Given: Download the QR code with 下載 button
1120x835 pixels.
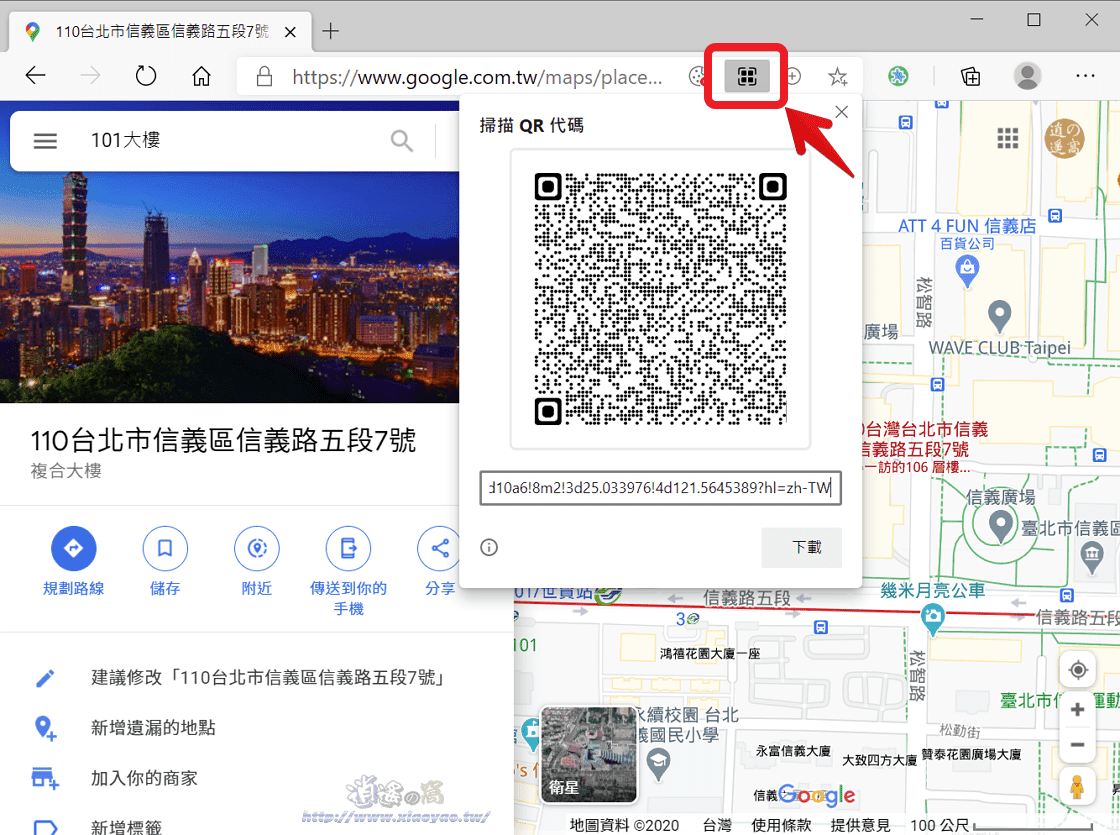Looking at the screenshot, I should (801, 548).
